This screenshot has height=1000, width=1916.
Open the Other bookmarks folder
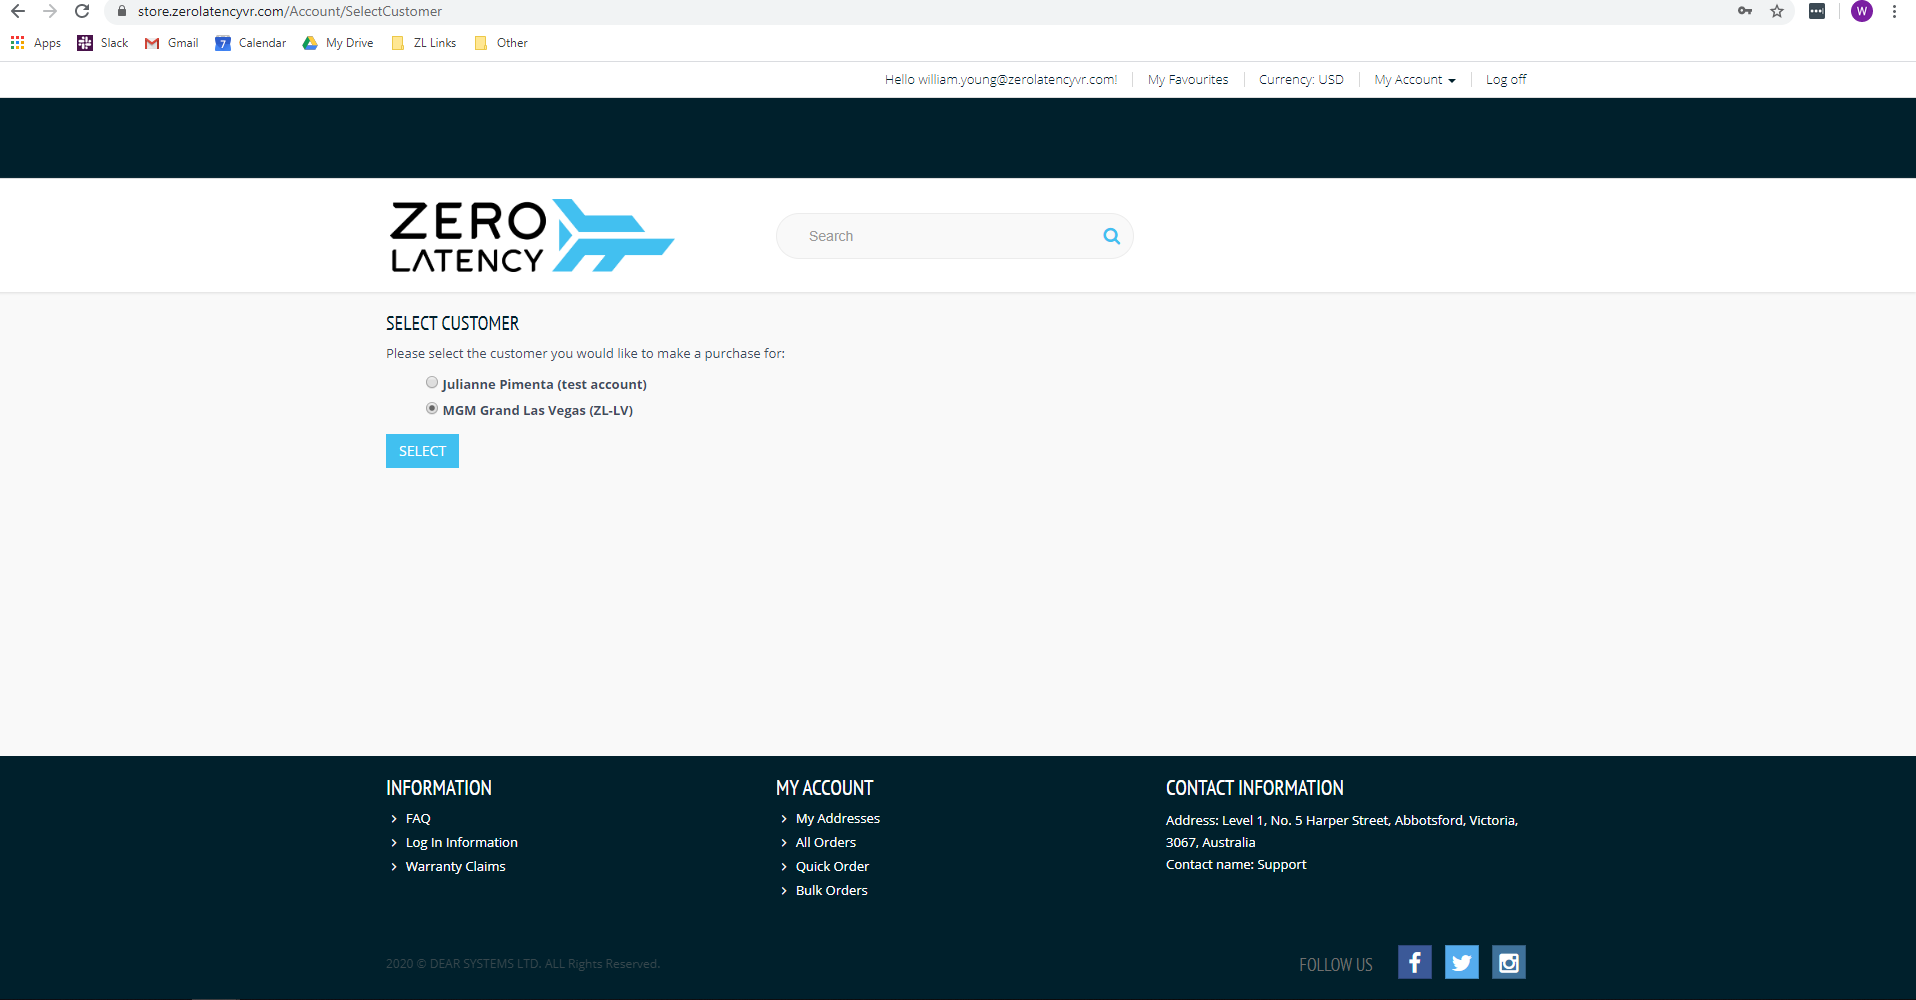coord(501,43)
